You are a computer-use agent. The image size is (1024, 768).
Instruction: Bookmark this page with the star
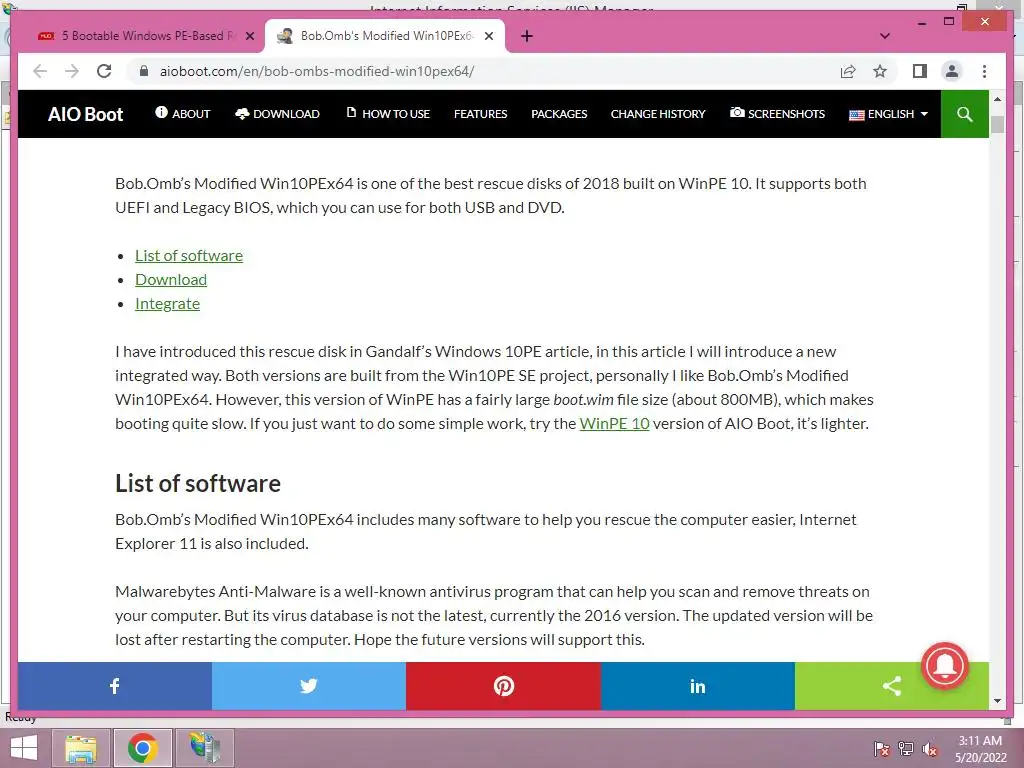click(x=880, y=71)
